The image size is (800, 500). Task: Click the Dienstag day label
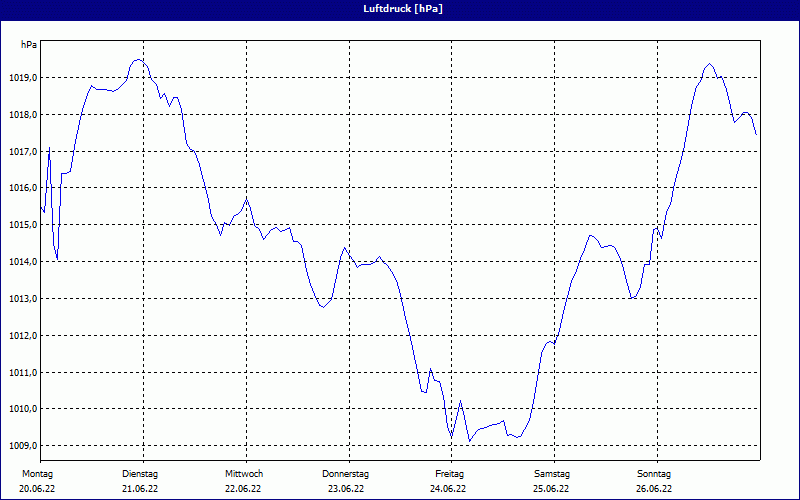tap(140, 474)
